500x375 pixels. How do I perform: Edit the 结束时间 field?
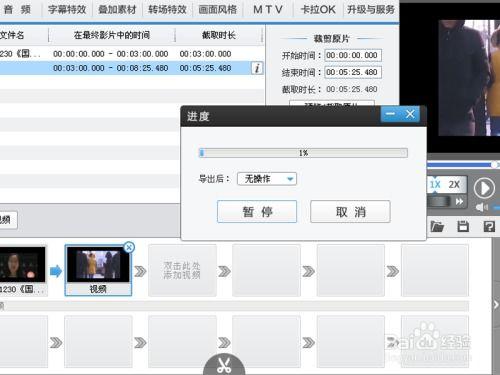click(x=353, y=72)
